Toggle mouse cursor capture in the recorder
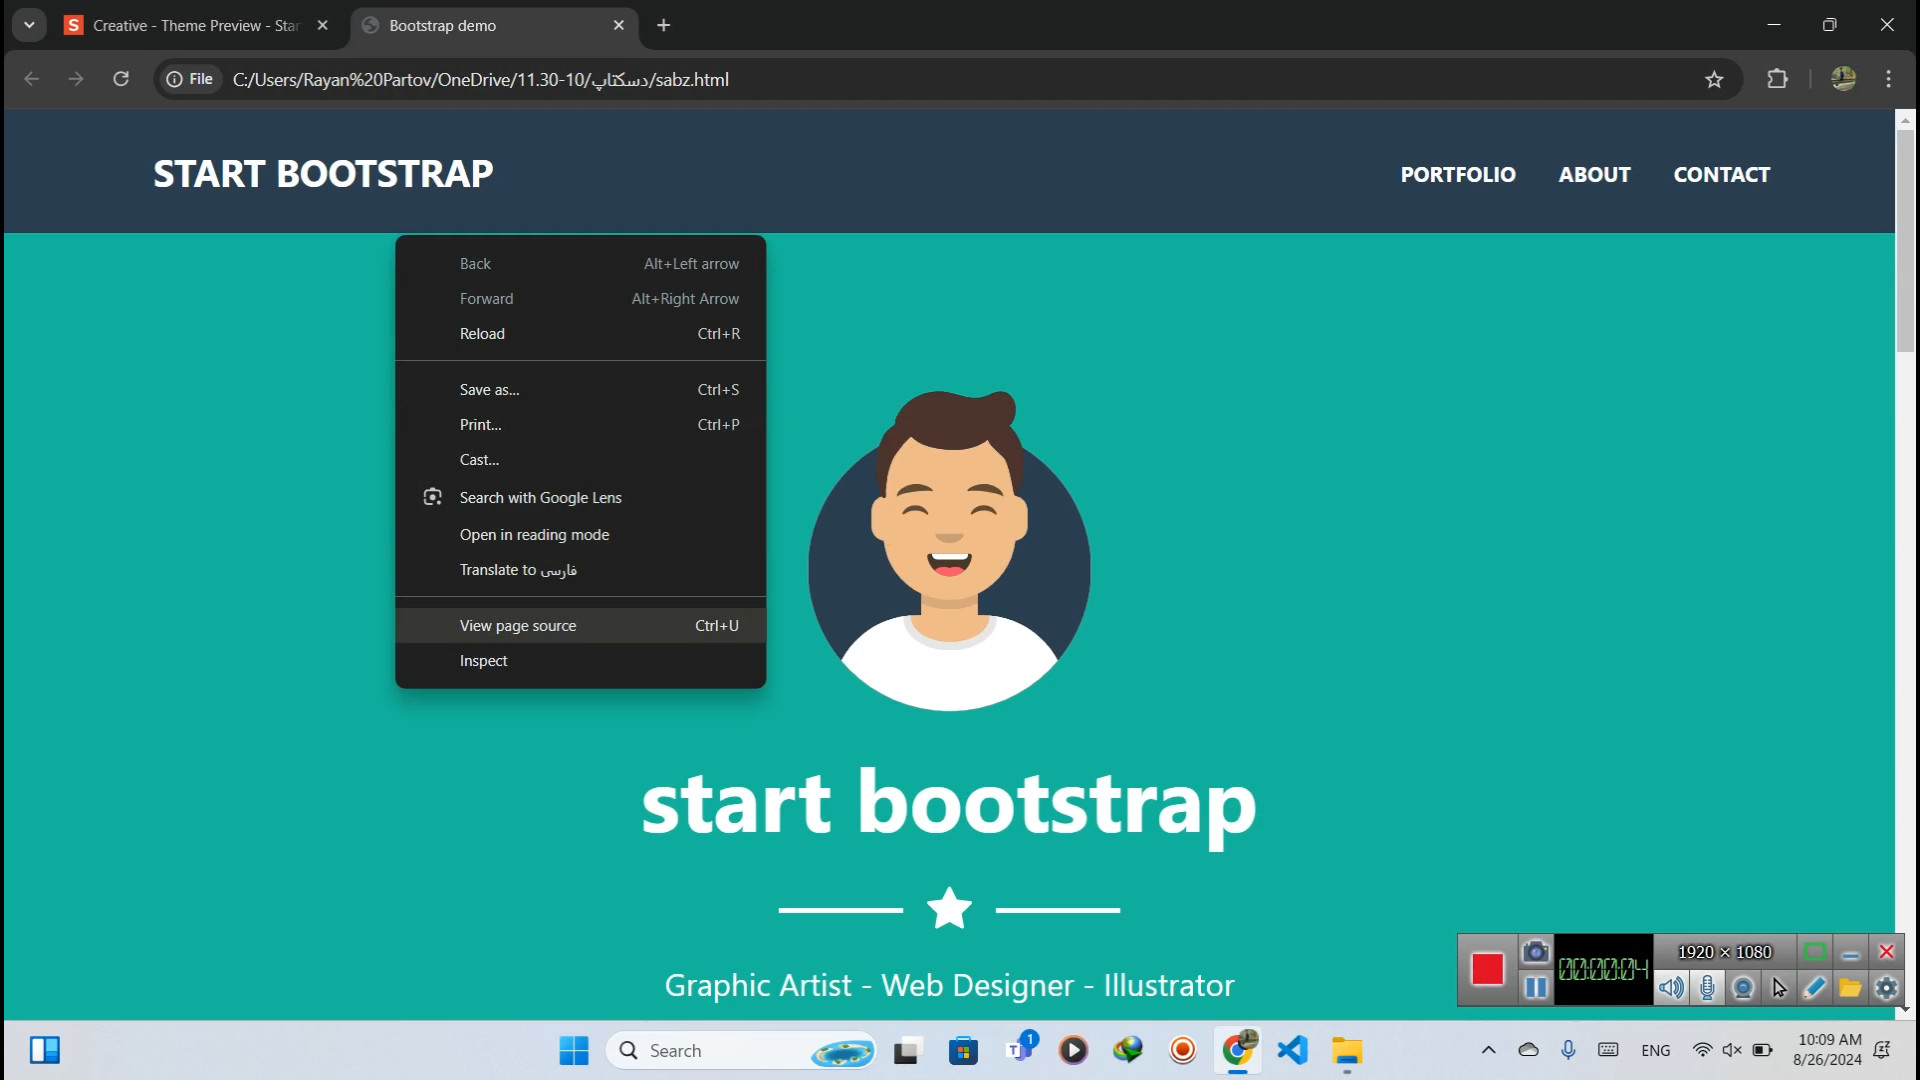This screenshot has width=1920, height=1080. [1779, 988]
